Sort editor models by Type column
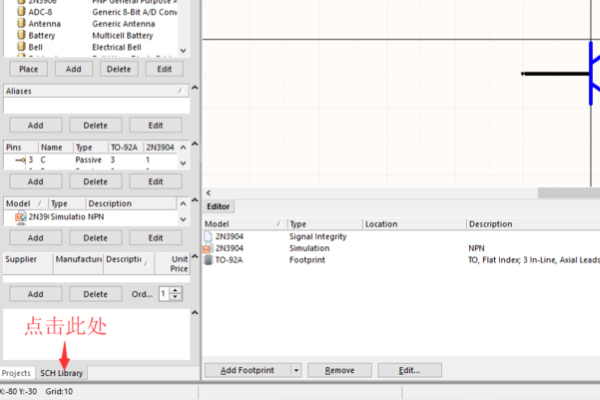 [324, 224]
